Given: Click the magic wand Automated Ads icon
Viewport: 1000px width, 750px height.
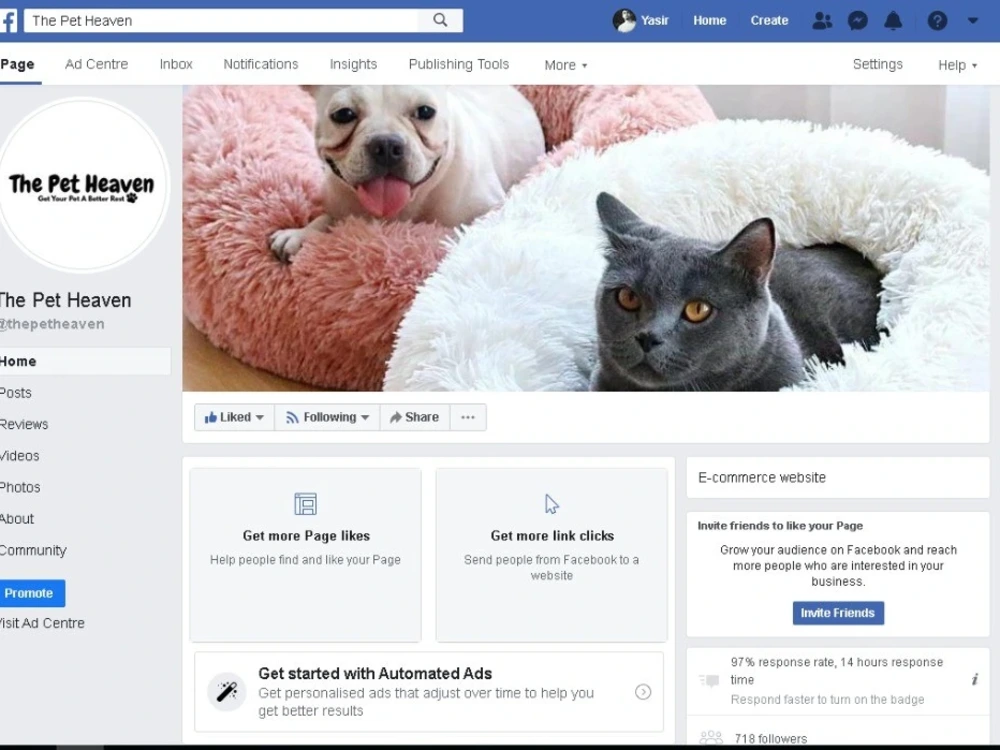Looking at the screenshot, I should 226,691.
